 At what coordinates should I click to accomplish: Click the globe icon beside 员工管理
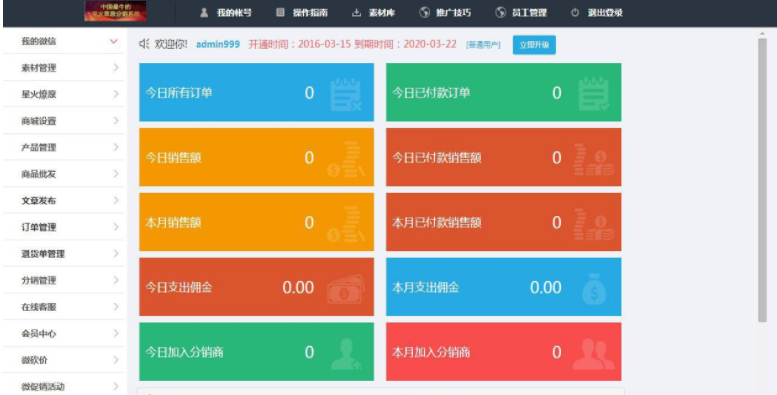tap(500, 13)
